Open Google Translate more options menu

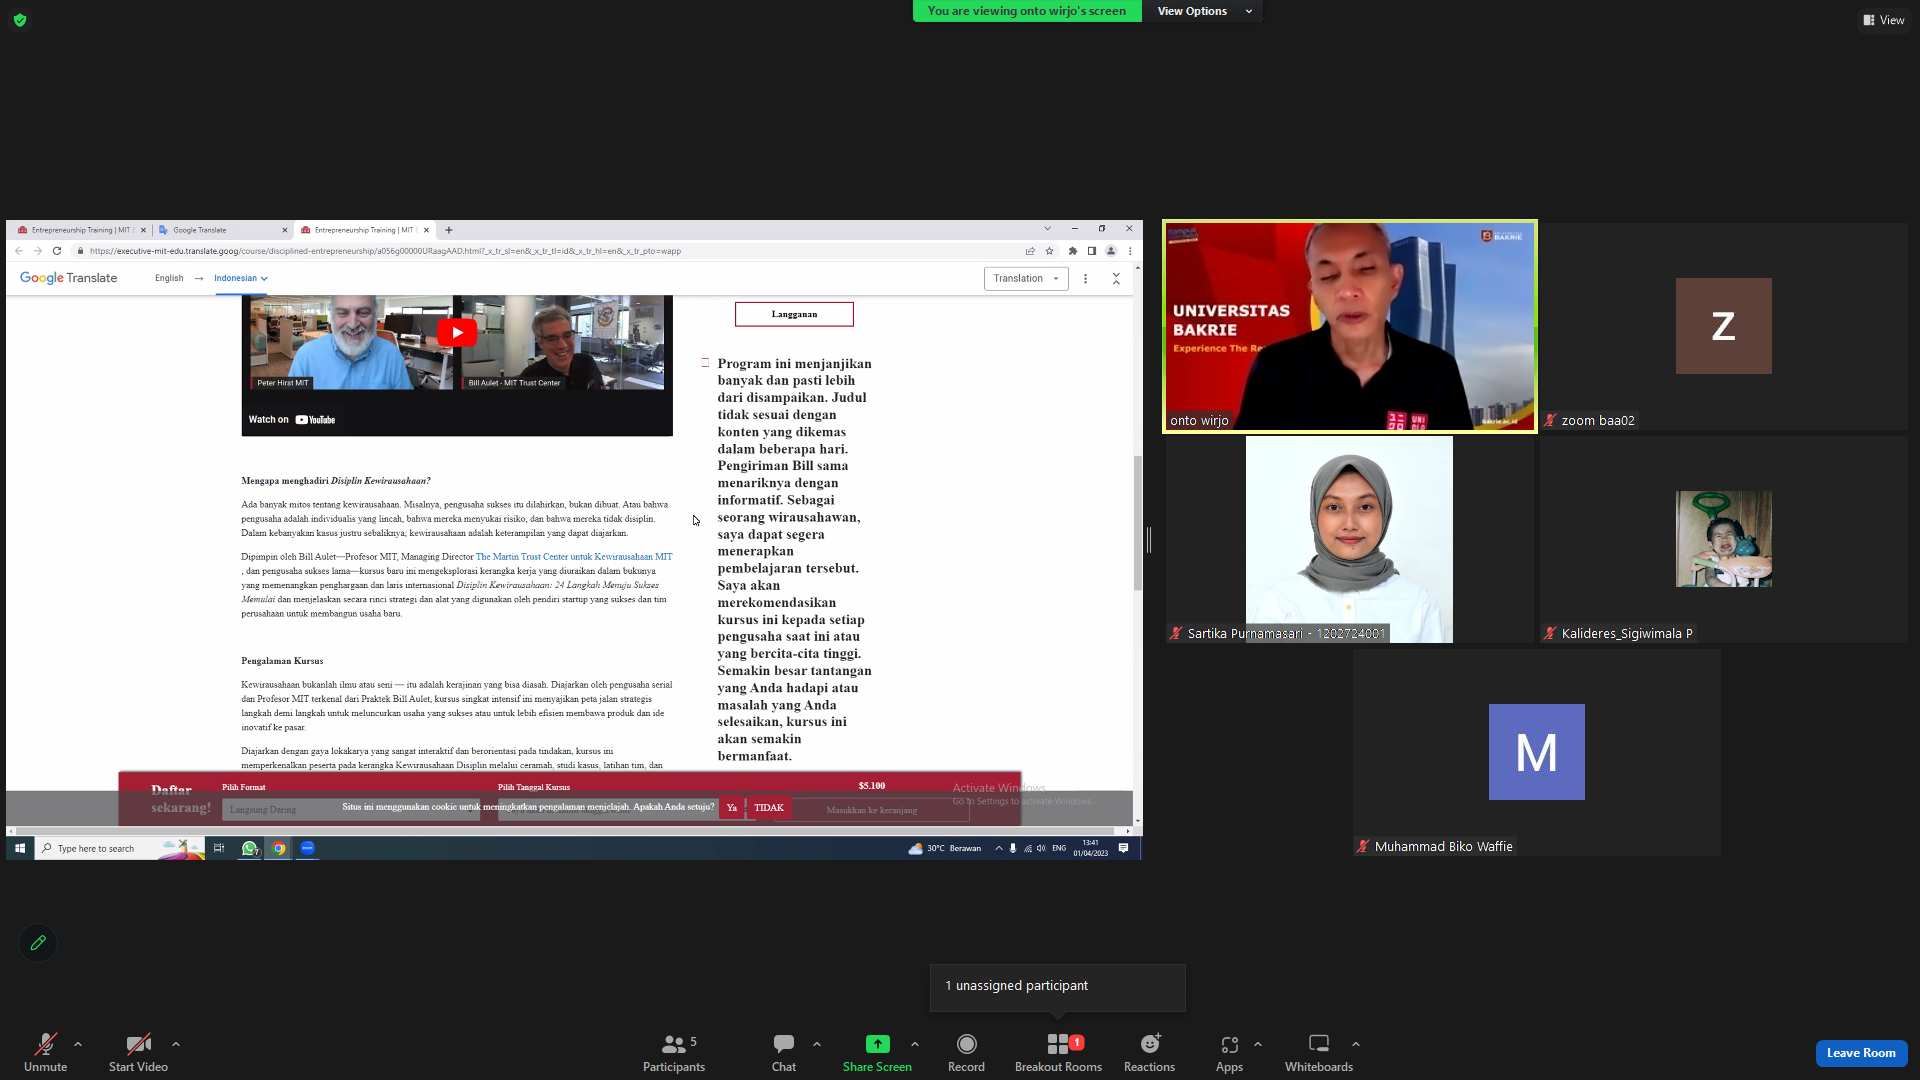click(x=1085, y=279)
